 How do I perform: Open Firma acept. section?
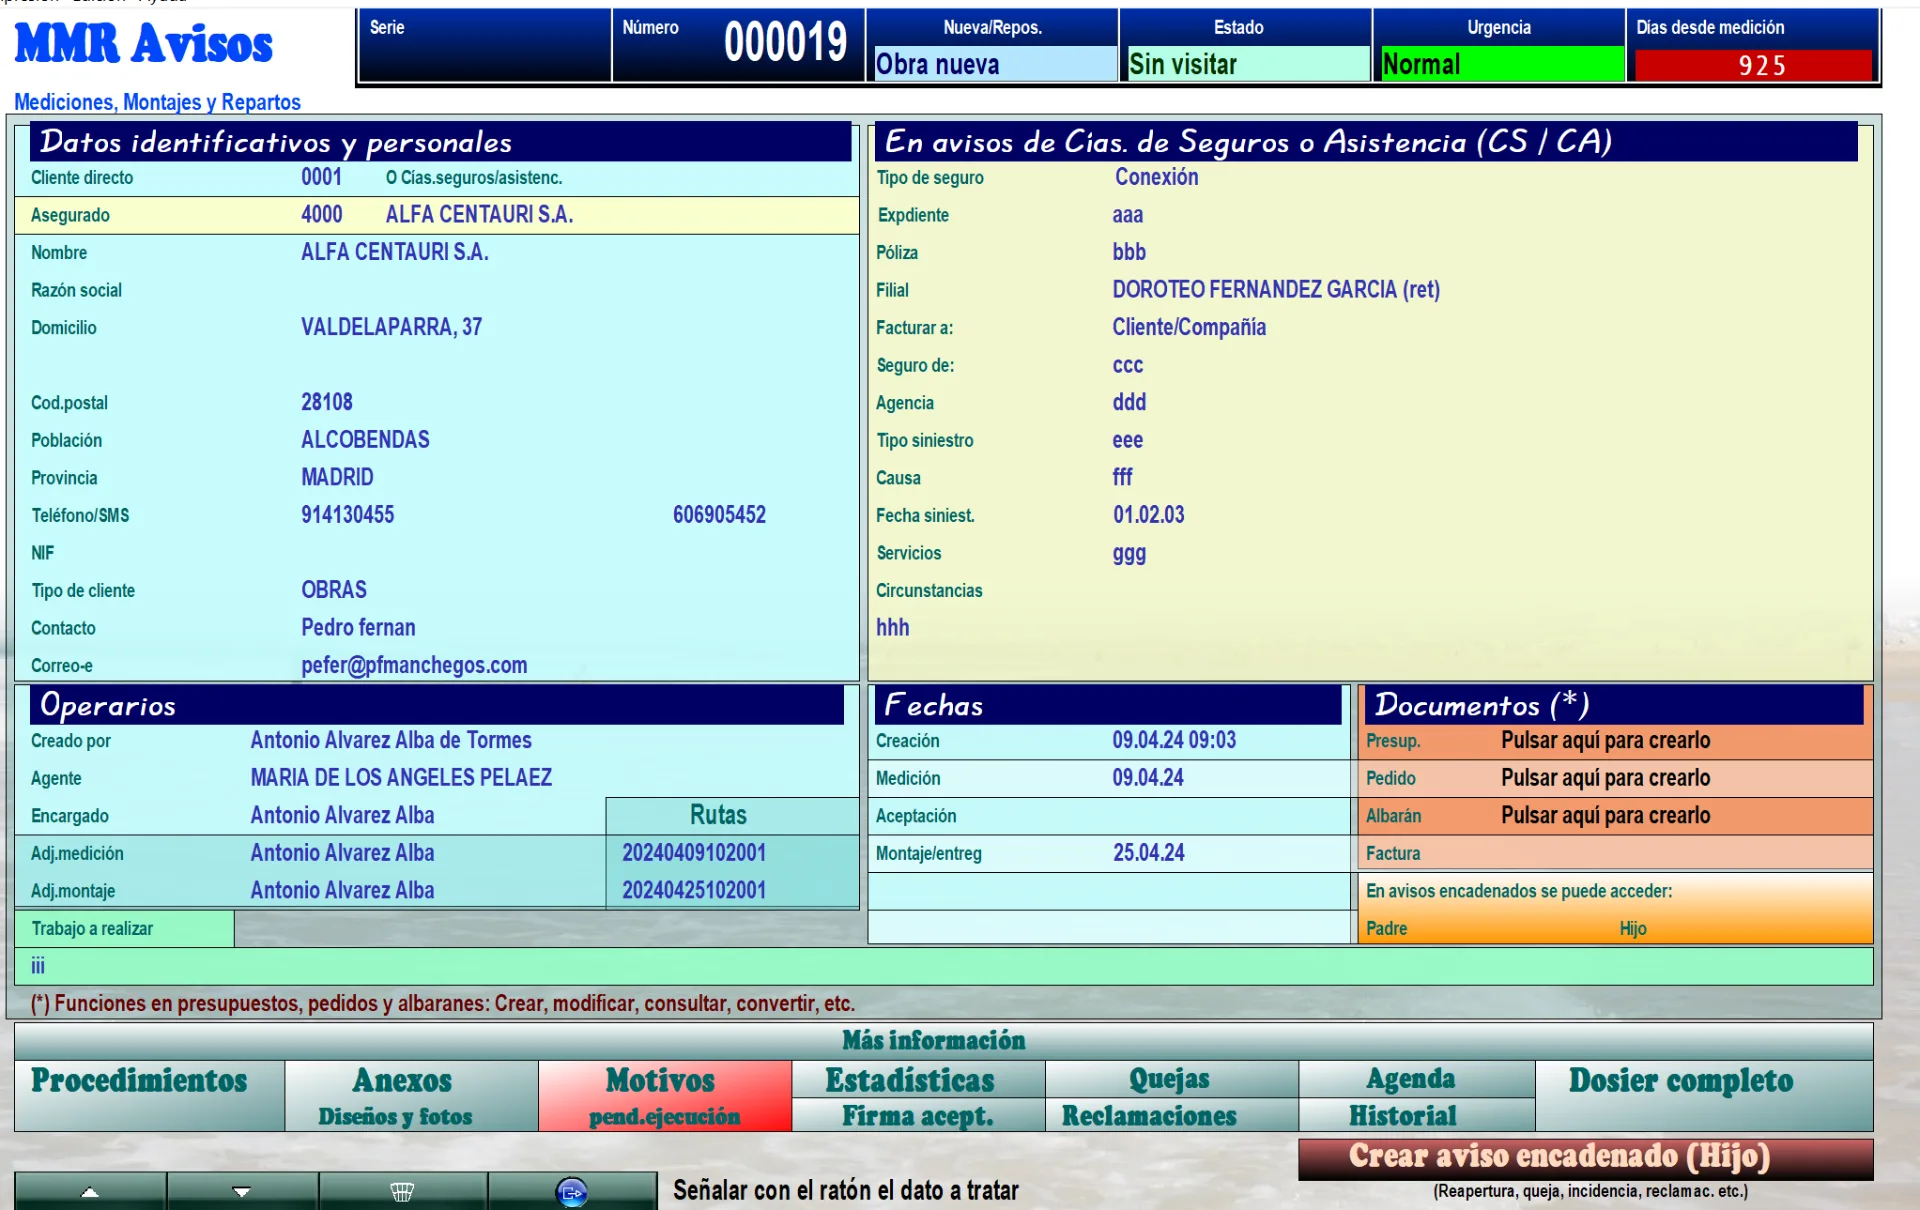[x=918, y=1115]
